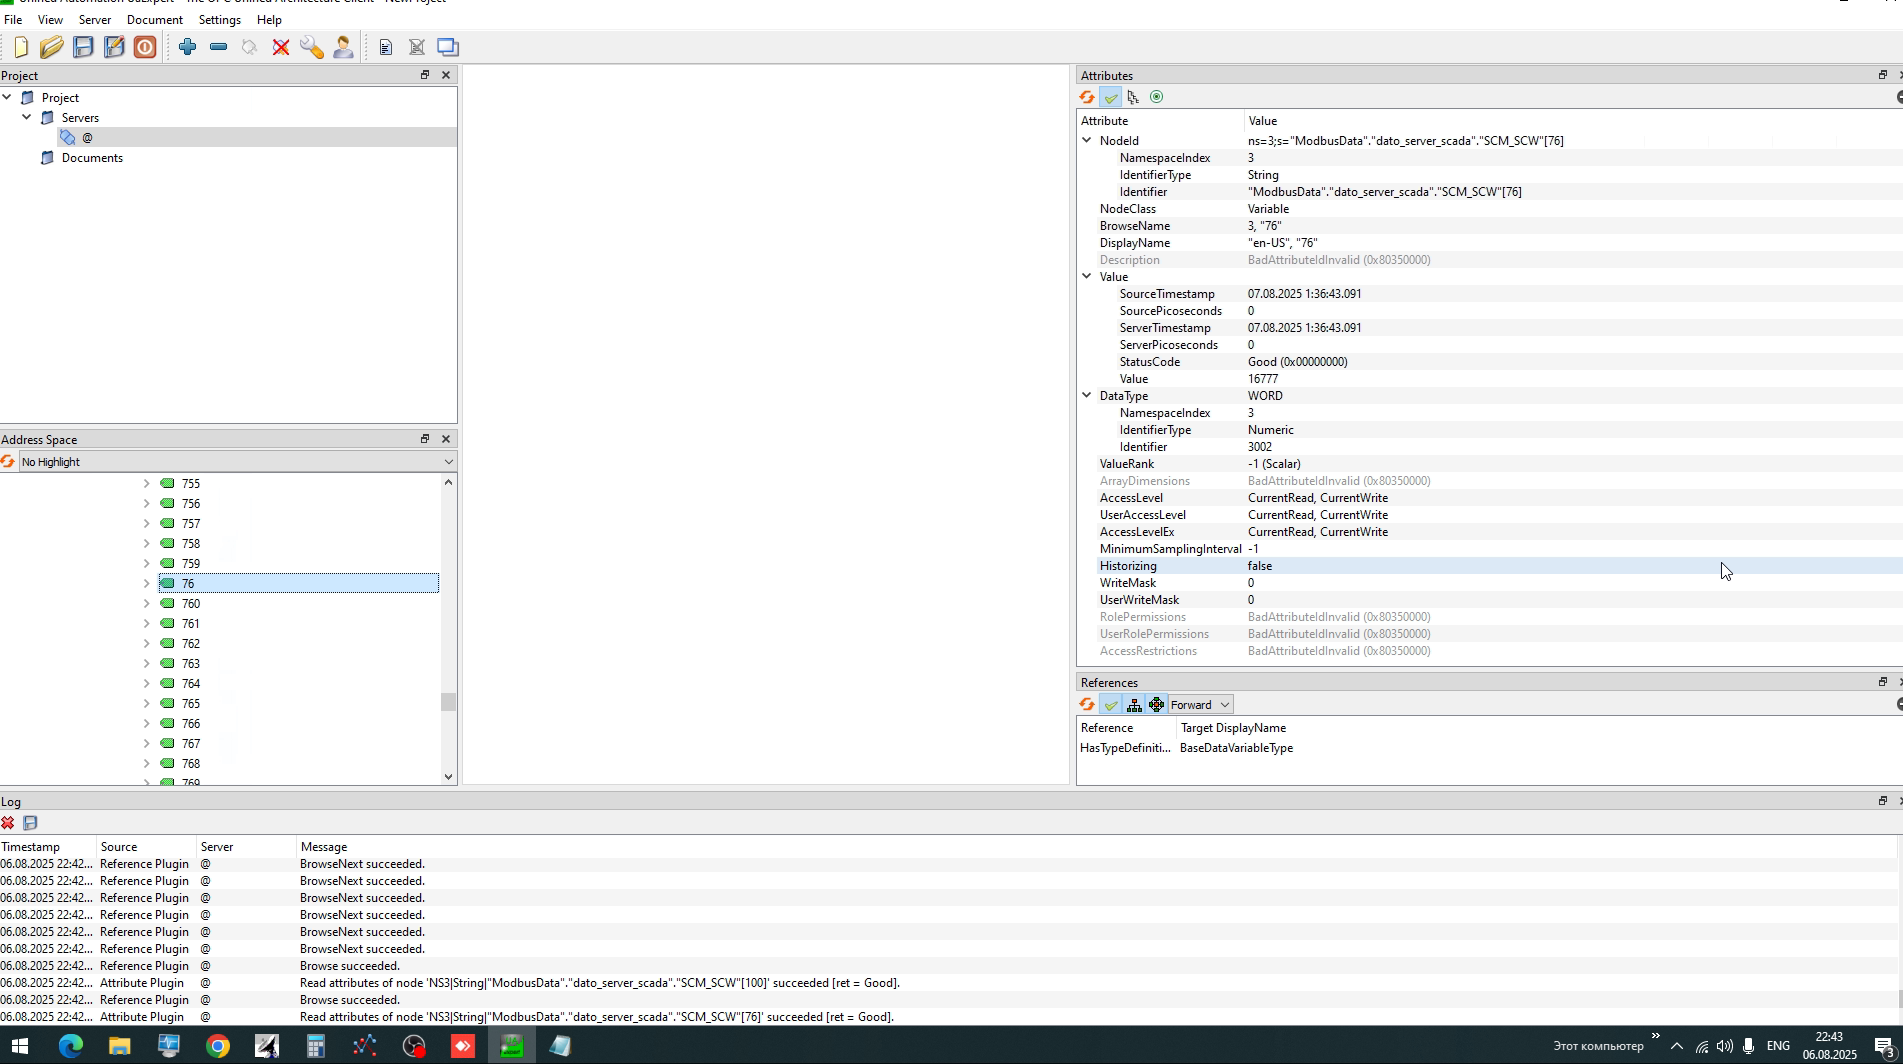This screenshot has width=1903, height=1064.
Task: Open Chrome from the Windows taskbar
Action: 217,1046
